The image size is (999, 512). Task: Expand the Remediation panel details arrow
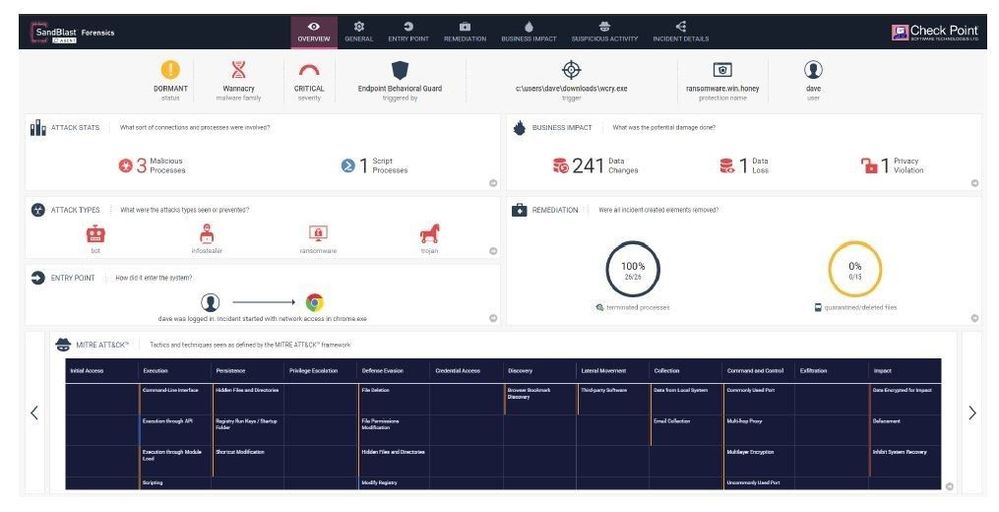click(975, 318)
